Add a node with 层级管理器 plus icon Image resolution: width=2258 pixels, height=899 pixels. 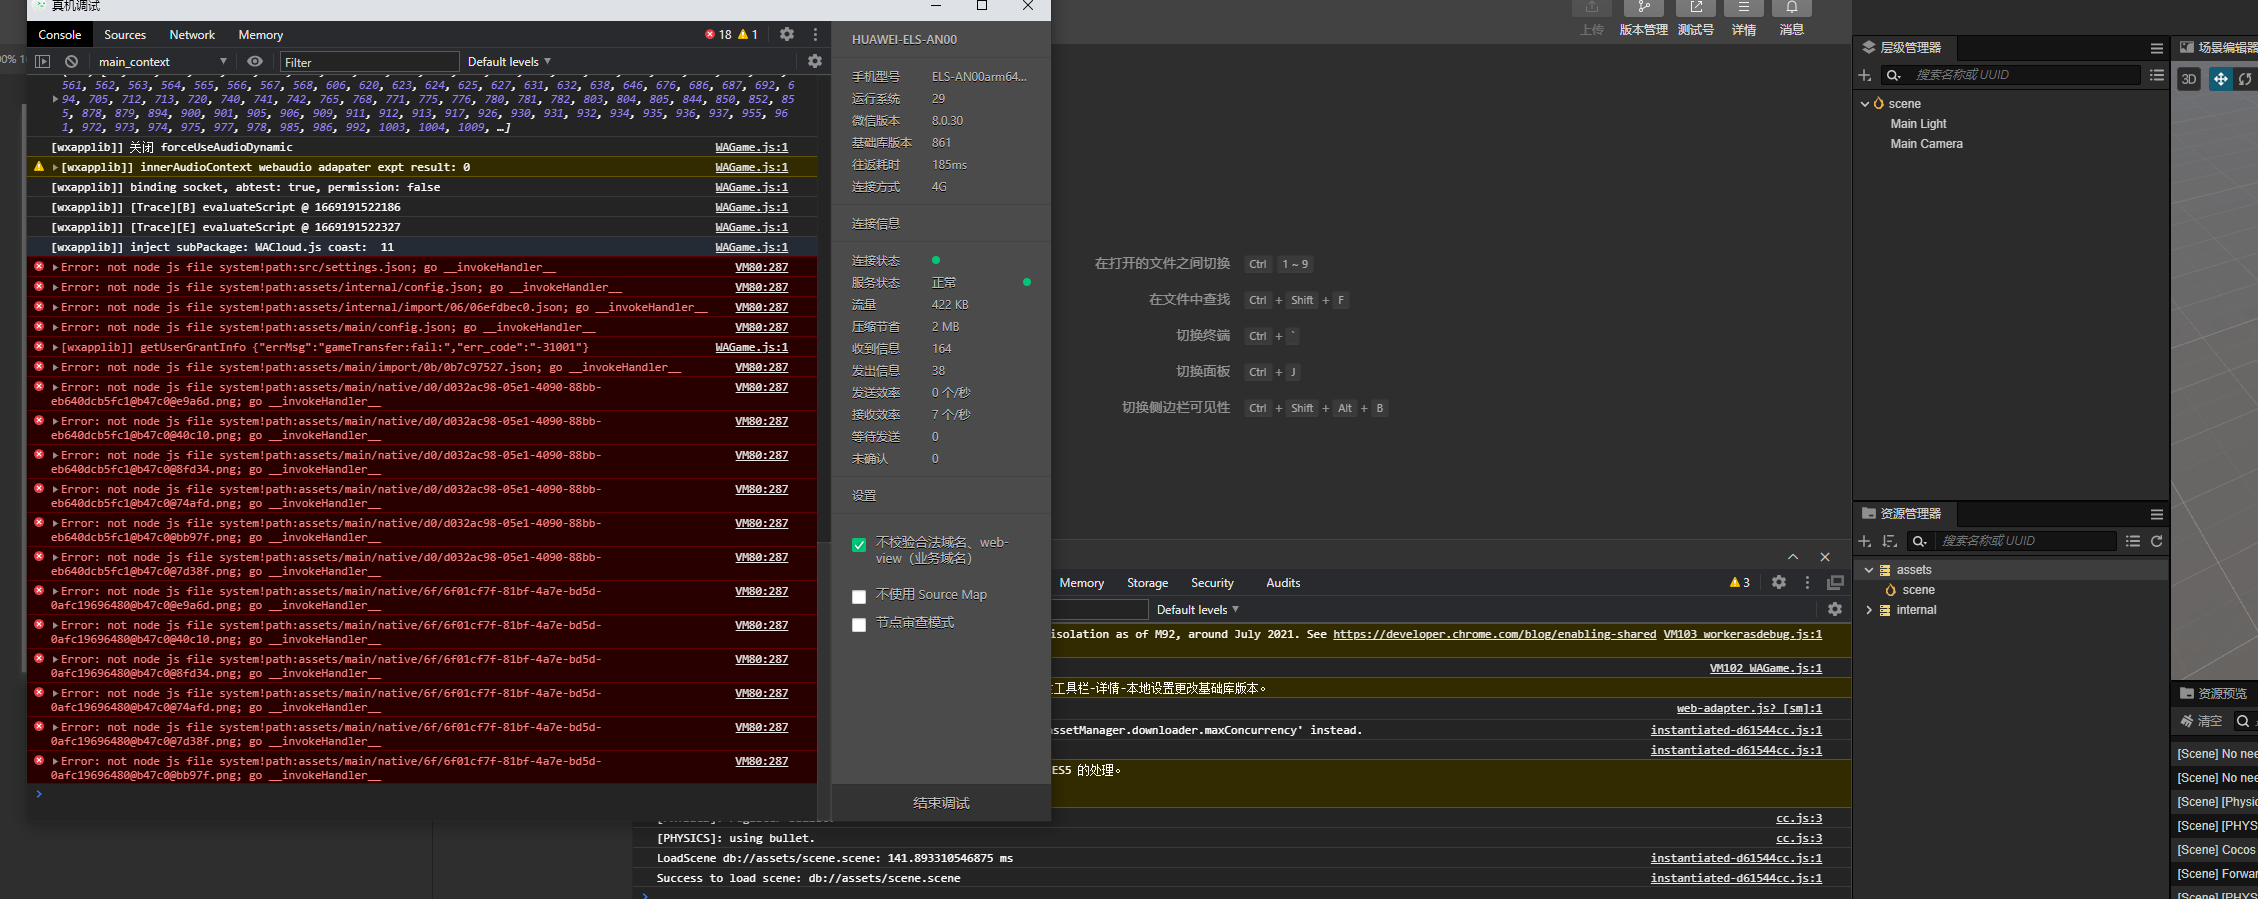click(1865, 75)
